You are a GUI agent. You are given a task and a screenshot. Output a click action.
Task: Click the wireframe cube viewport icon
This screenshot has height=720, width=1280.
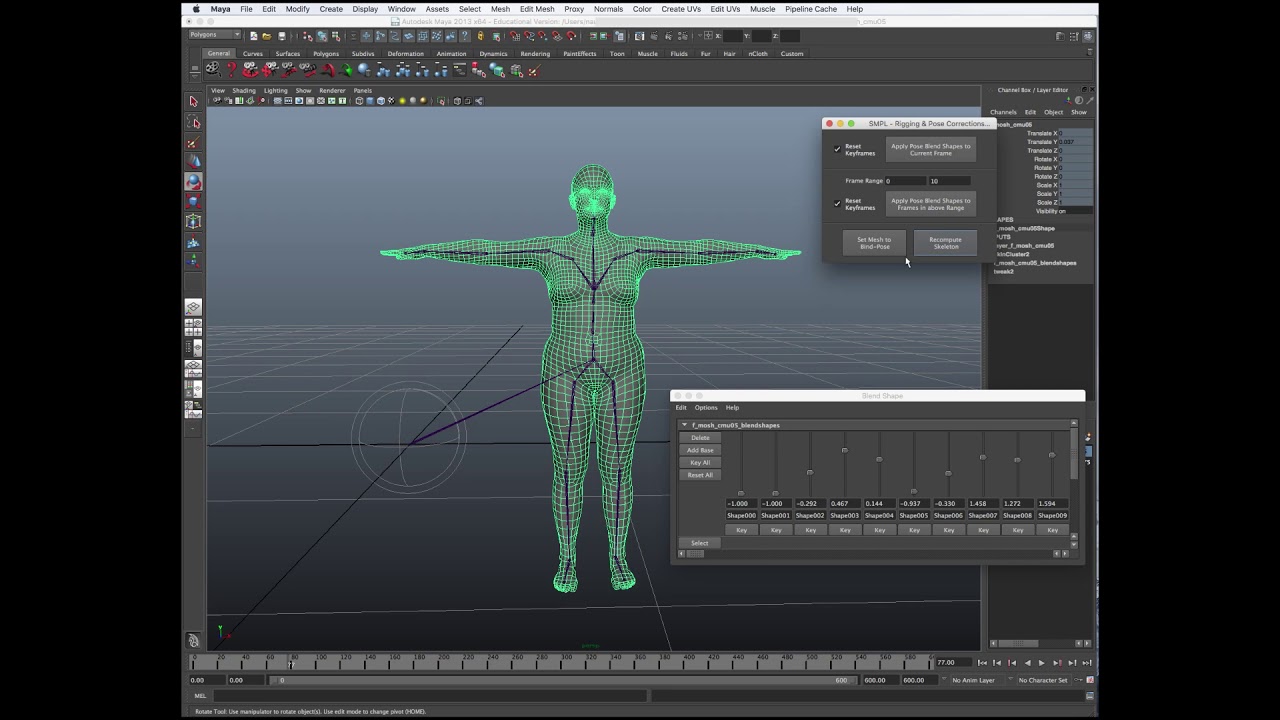358,101
